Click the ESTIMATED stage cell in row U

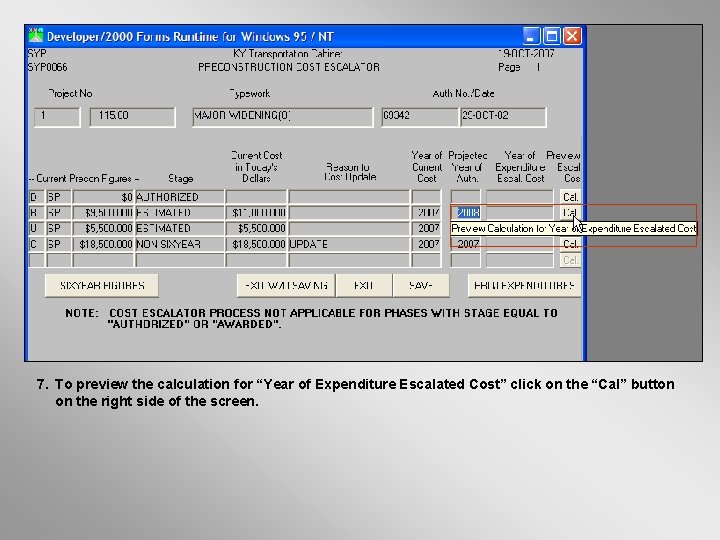point(180,228)
